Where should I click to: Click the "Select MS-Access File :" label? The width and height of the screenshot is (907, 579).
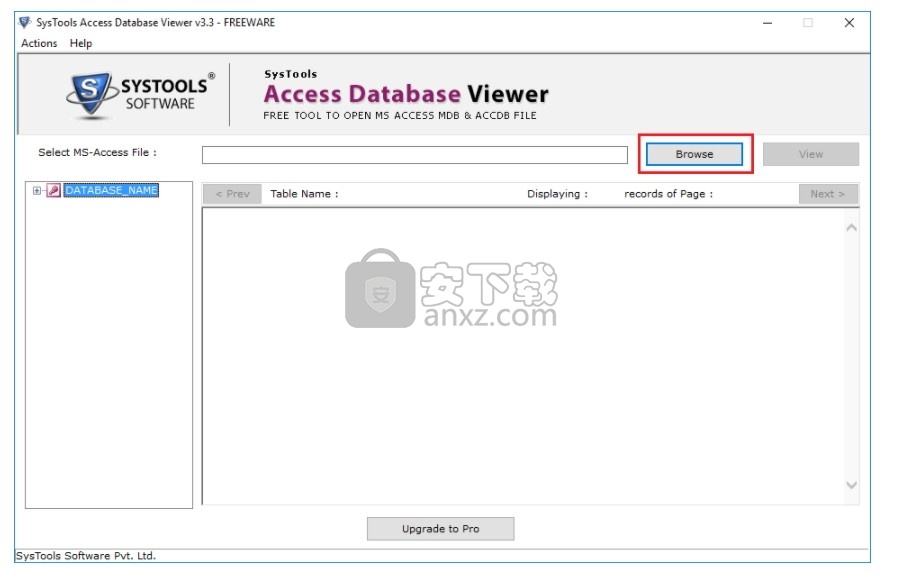tap(97, 153)
